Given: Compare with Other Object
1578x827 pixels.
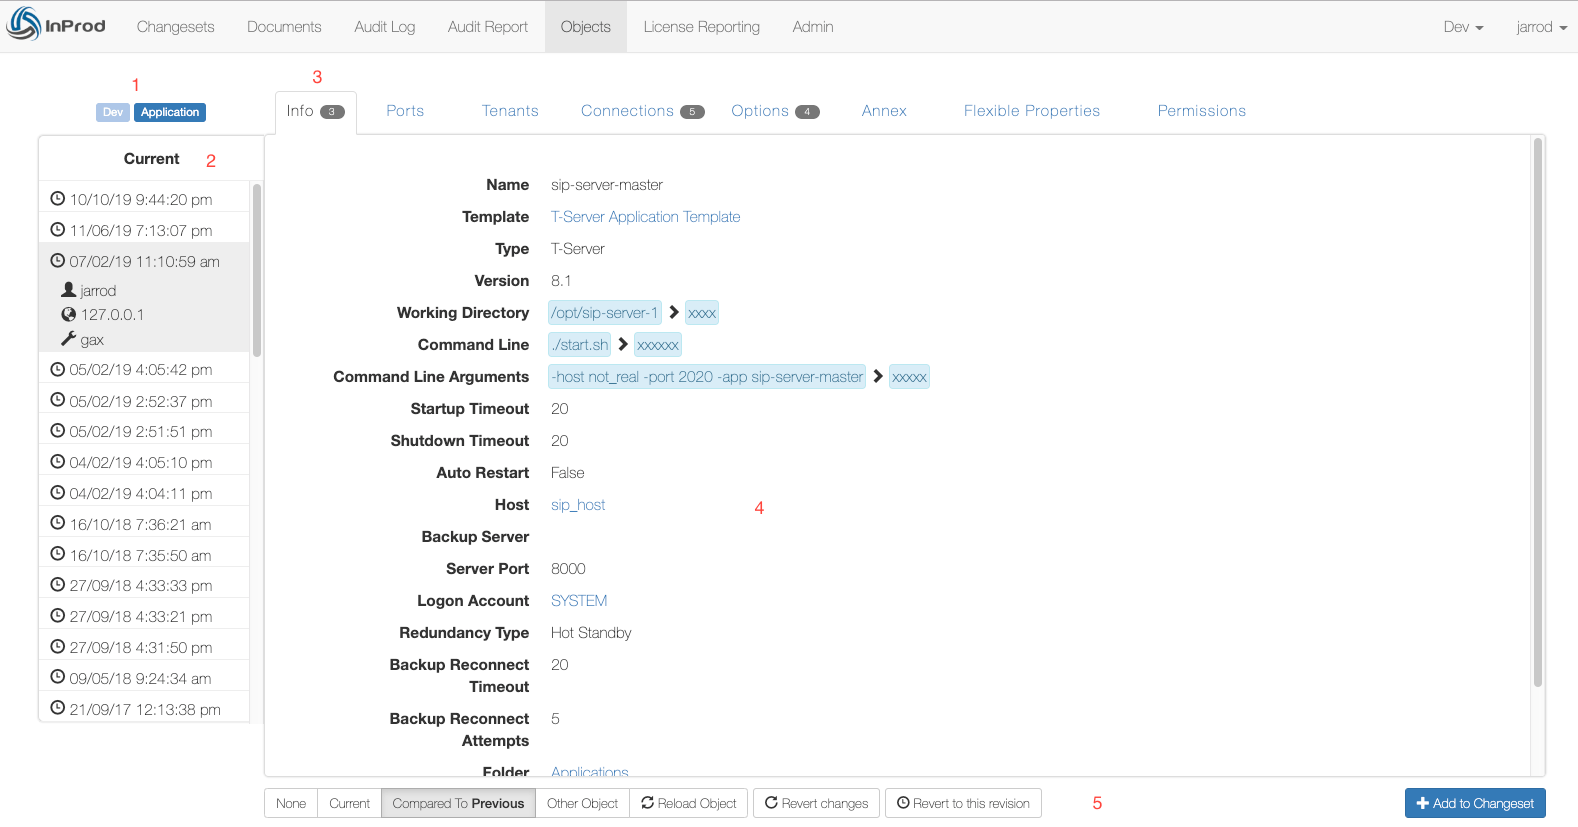Looking at the screenshot, I should pyautogui.click(x=582, y=803).
